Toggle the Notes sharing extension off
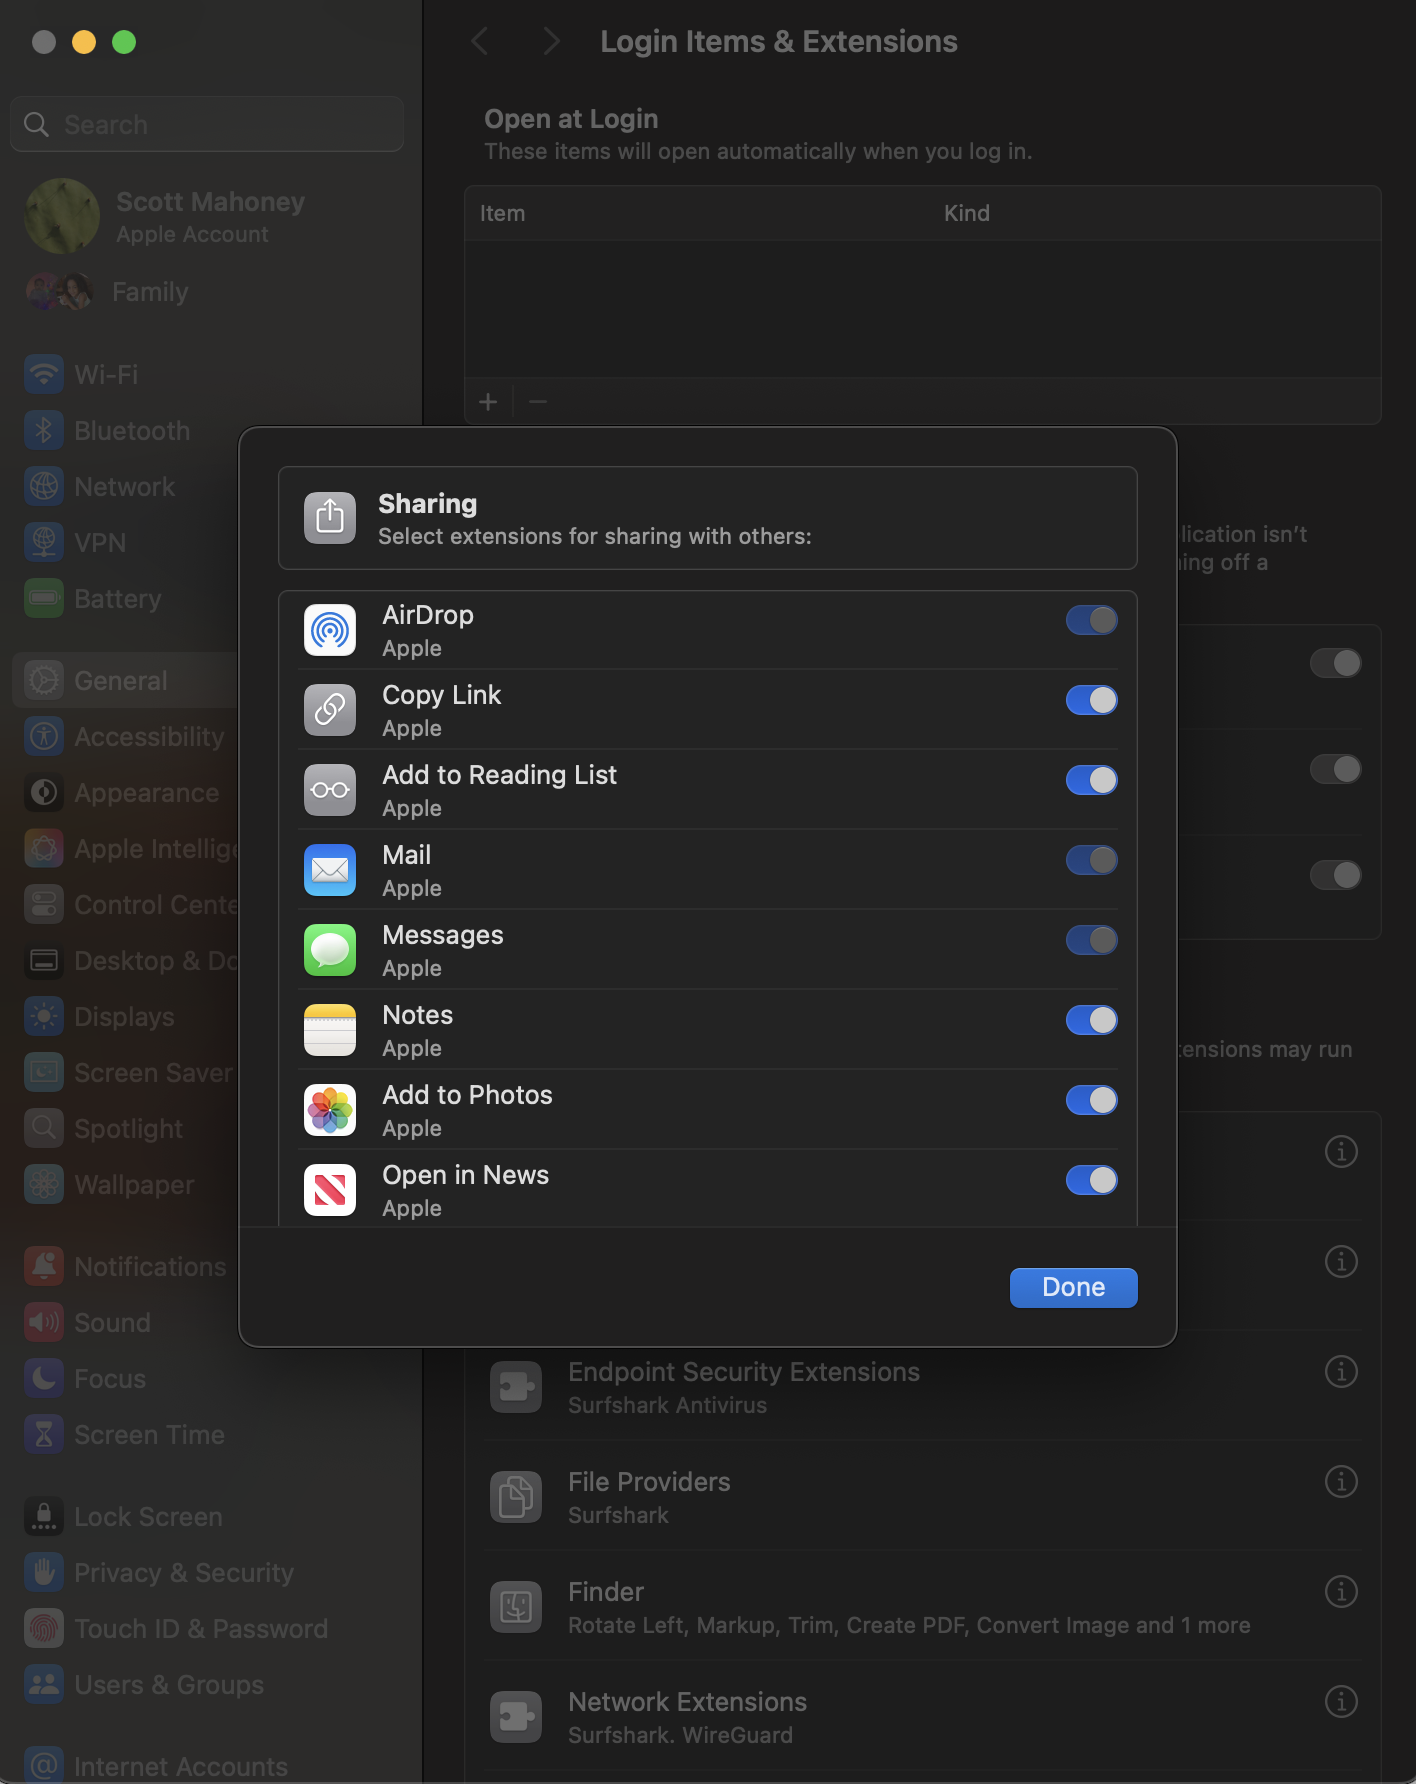 coord(1091,1020)
